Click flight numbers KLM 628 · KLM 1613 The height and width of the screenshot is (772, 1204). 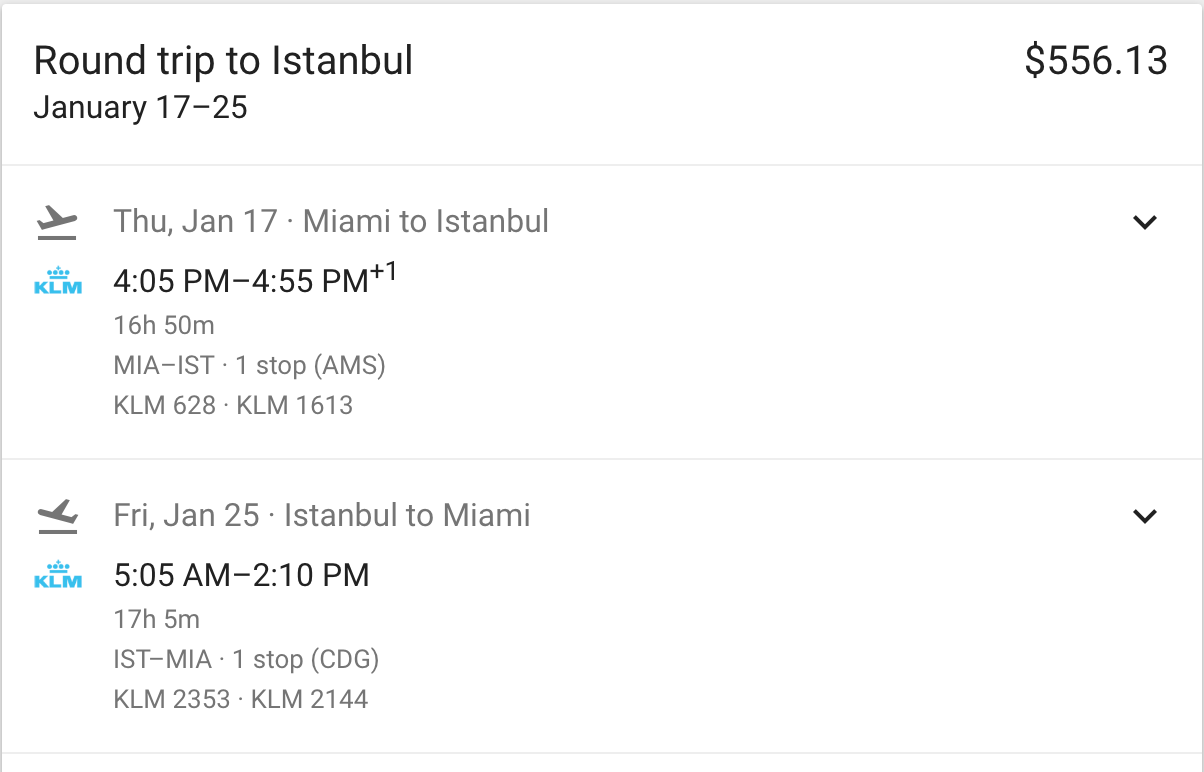point(233,405)
